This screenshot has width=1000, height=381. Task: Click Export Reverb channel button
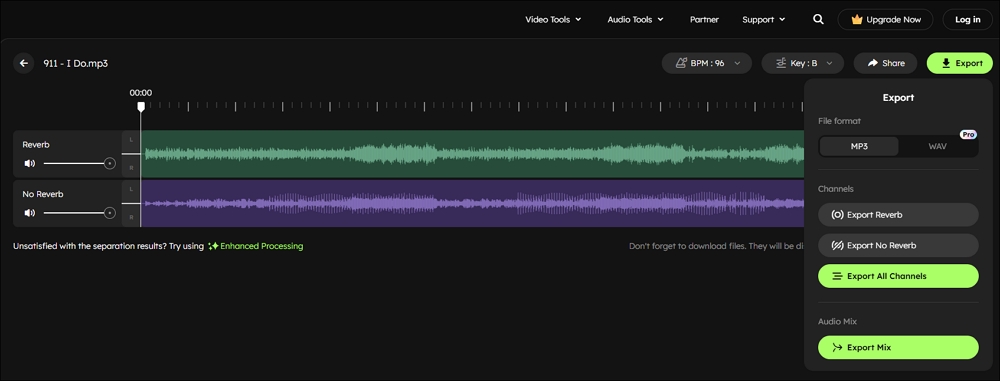[898, 215]
